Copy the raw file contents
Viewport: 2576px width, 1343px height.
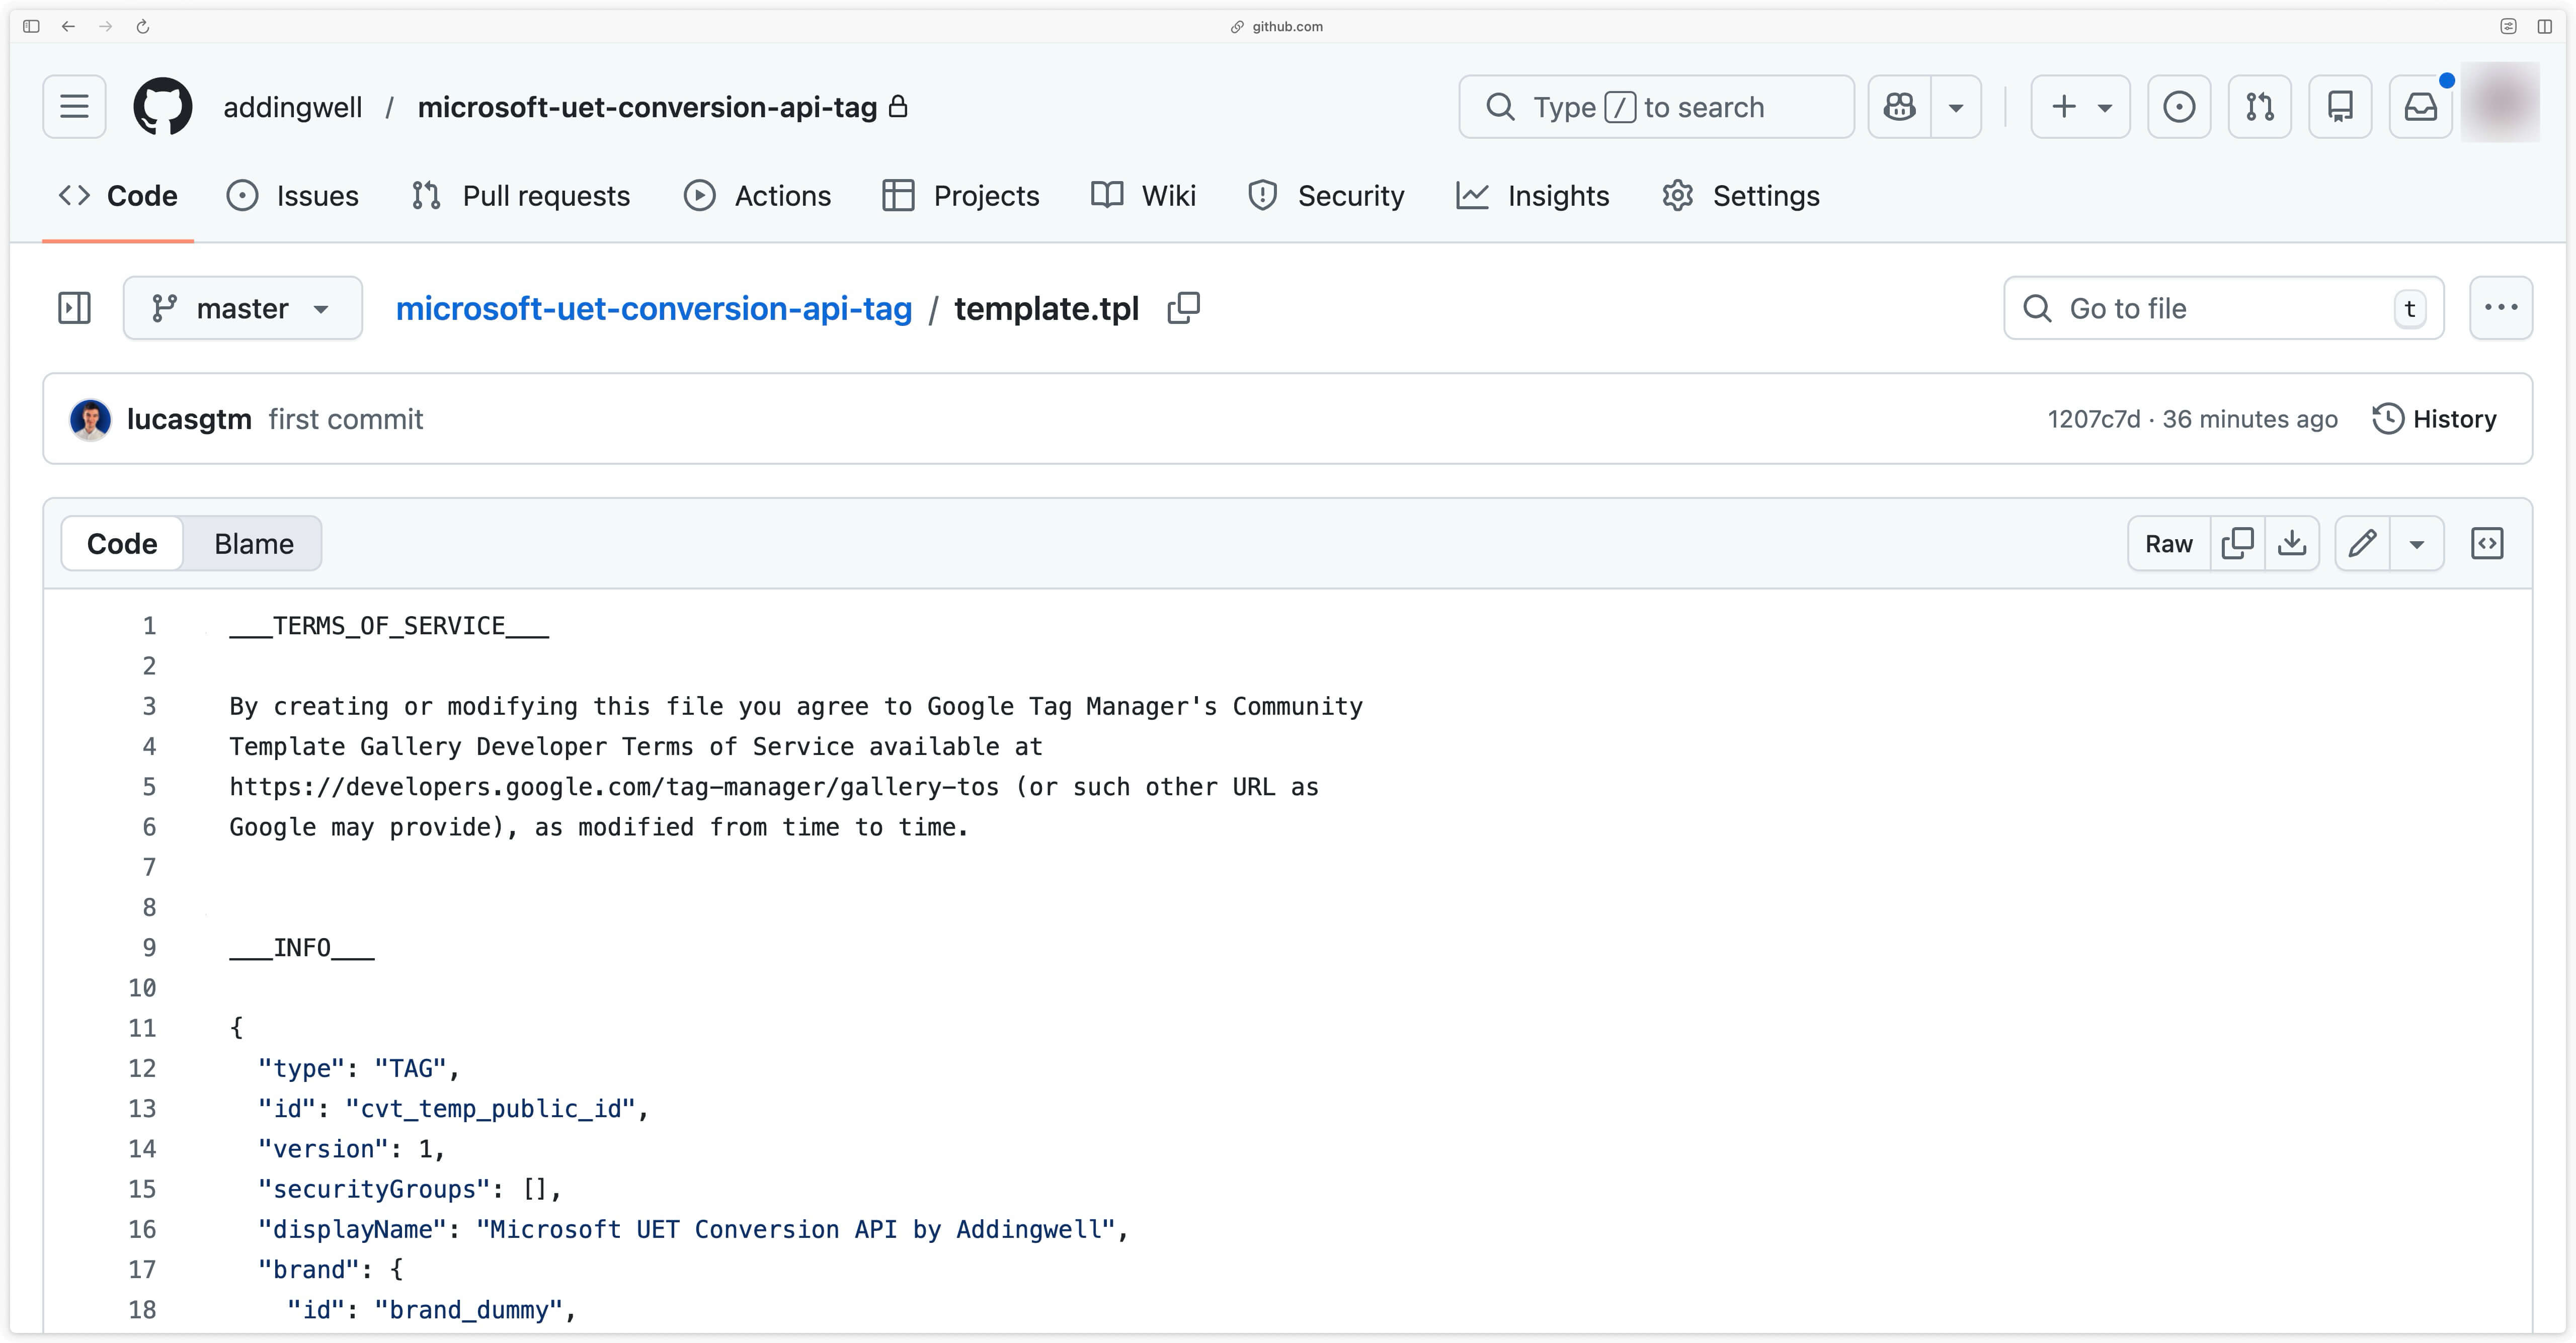2238,543
